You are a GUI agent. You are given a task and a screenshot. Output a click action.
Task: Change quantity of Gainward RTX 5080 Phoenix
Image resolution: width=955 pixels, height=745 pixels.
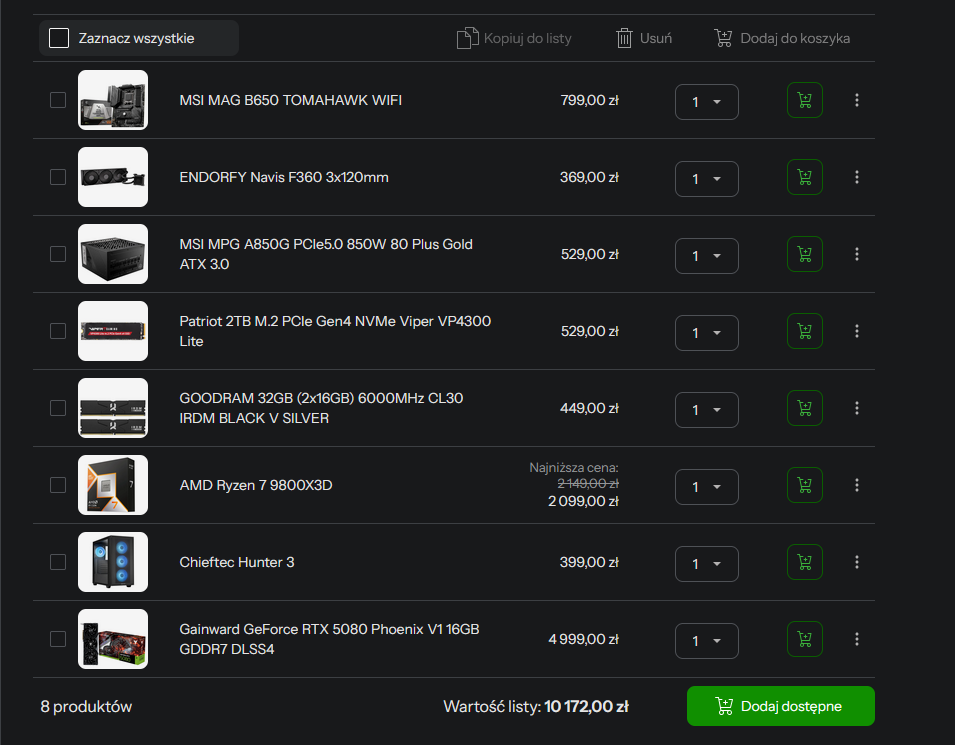(x=707, y=641)
